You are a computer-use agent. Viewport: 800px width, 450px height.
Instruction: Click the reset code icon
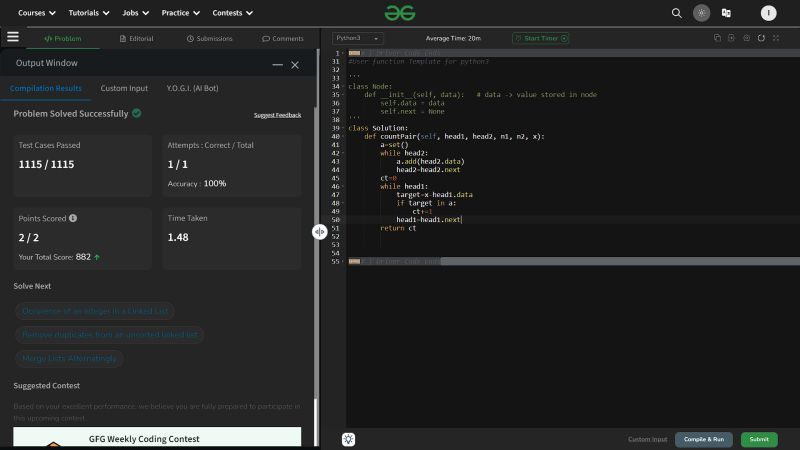(x=761, y=38)
